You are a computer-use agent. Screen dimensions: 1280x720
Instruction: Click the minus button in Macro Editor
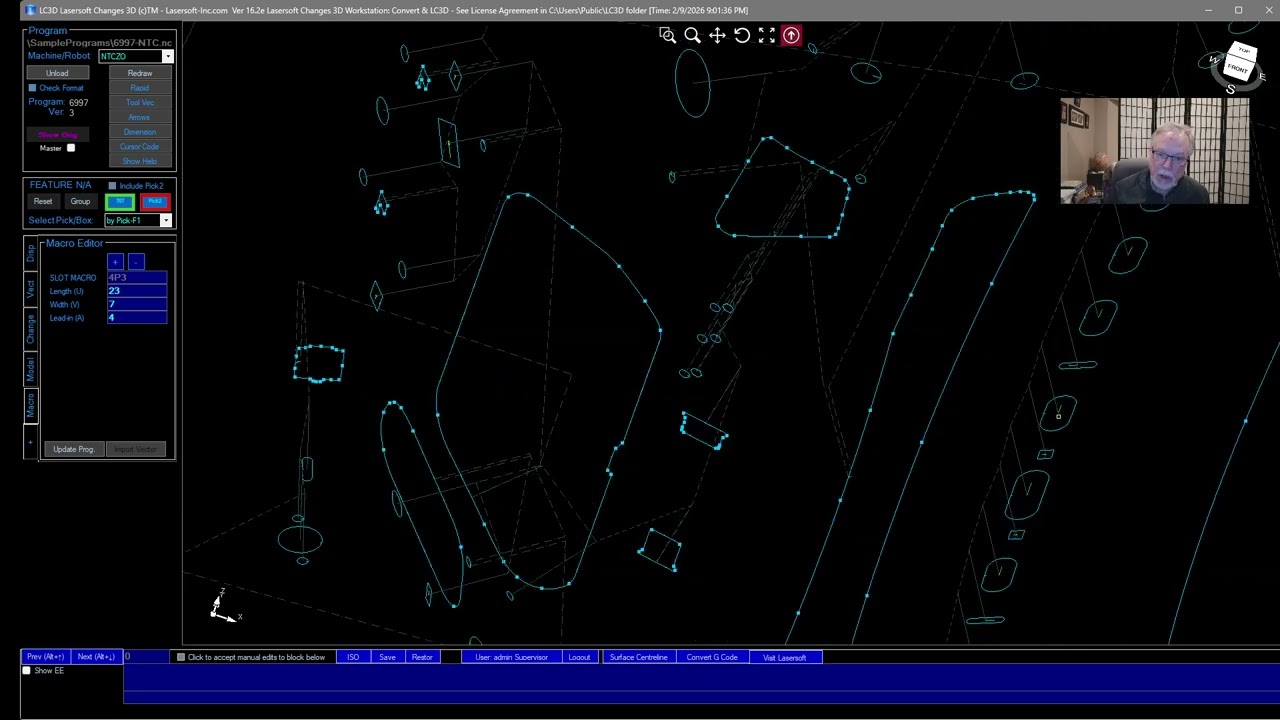pos(136,262)
